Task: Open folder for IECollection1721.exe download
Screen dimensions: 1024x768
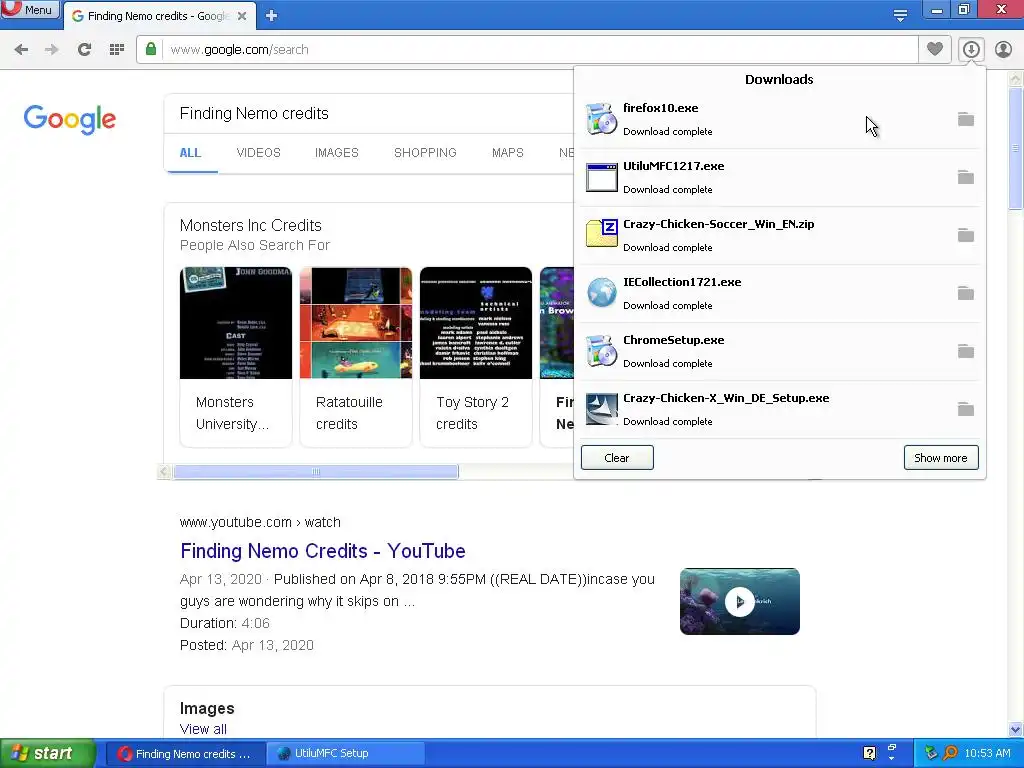Action: click(965, 293)
